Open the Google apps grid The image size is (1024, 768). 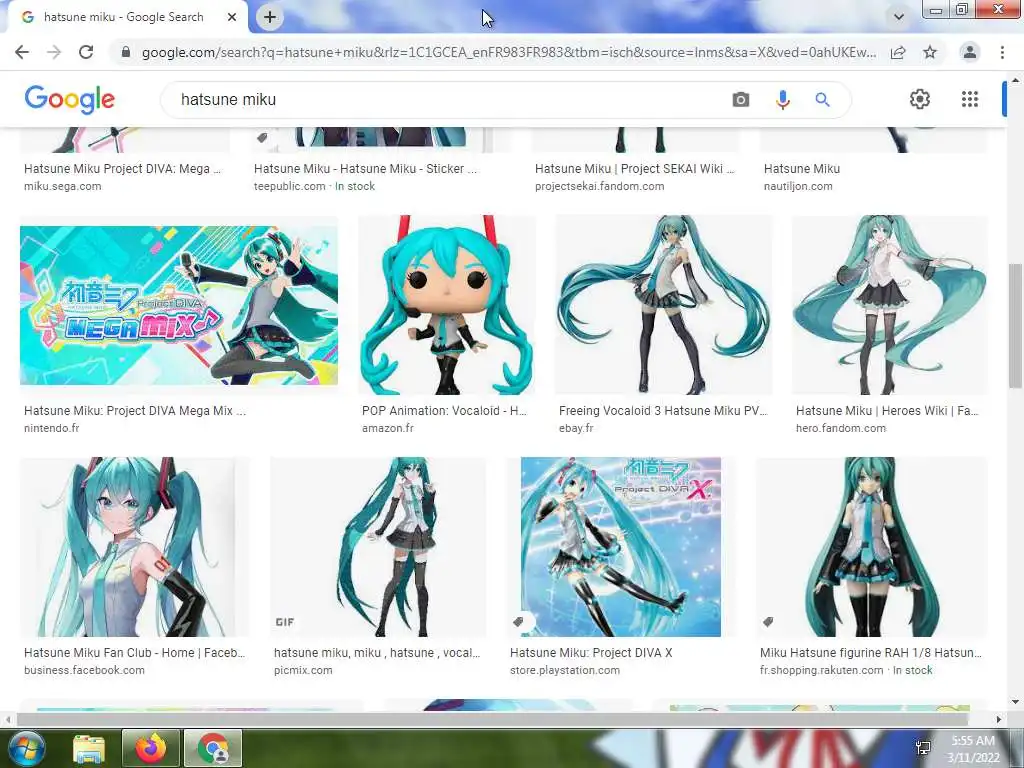(970, 99)
